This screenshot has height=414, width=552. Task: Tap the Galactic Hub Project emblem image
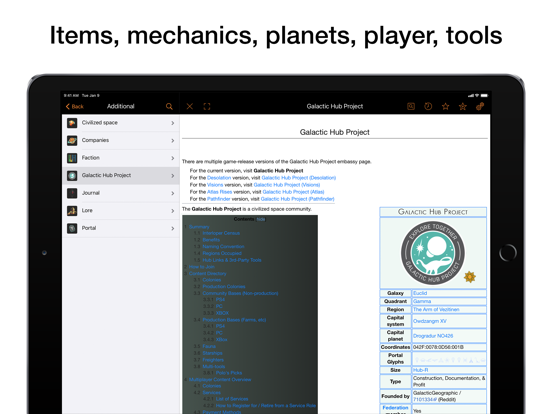432,253
